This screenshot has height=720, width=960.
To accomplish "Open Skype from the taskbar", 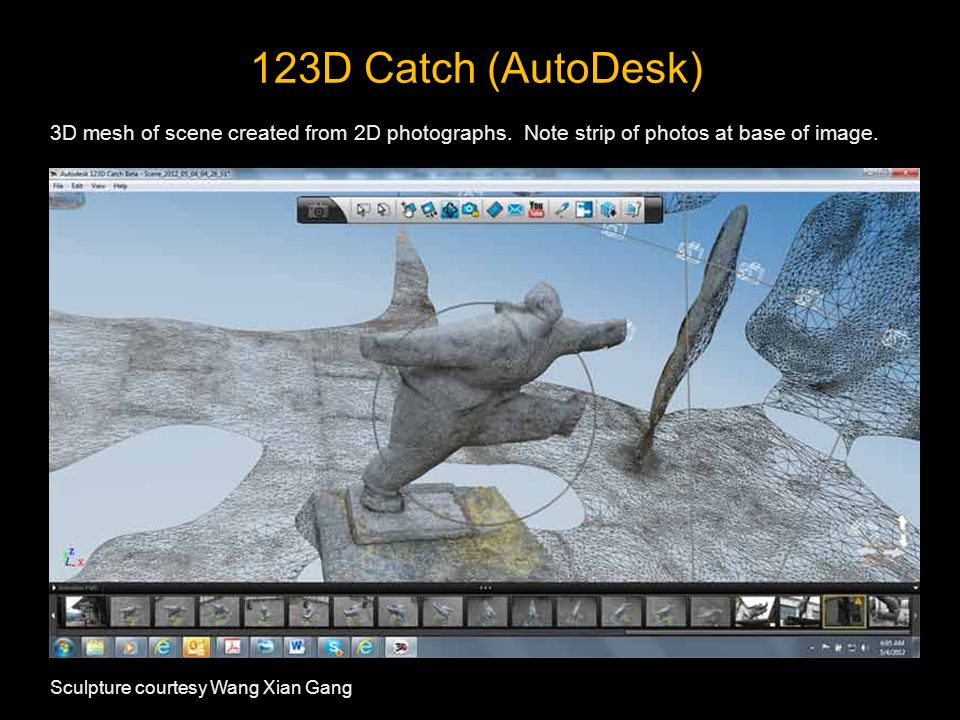I will [x=333, y=647].
